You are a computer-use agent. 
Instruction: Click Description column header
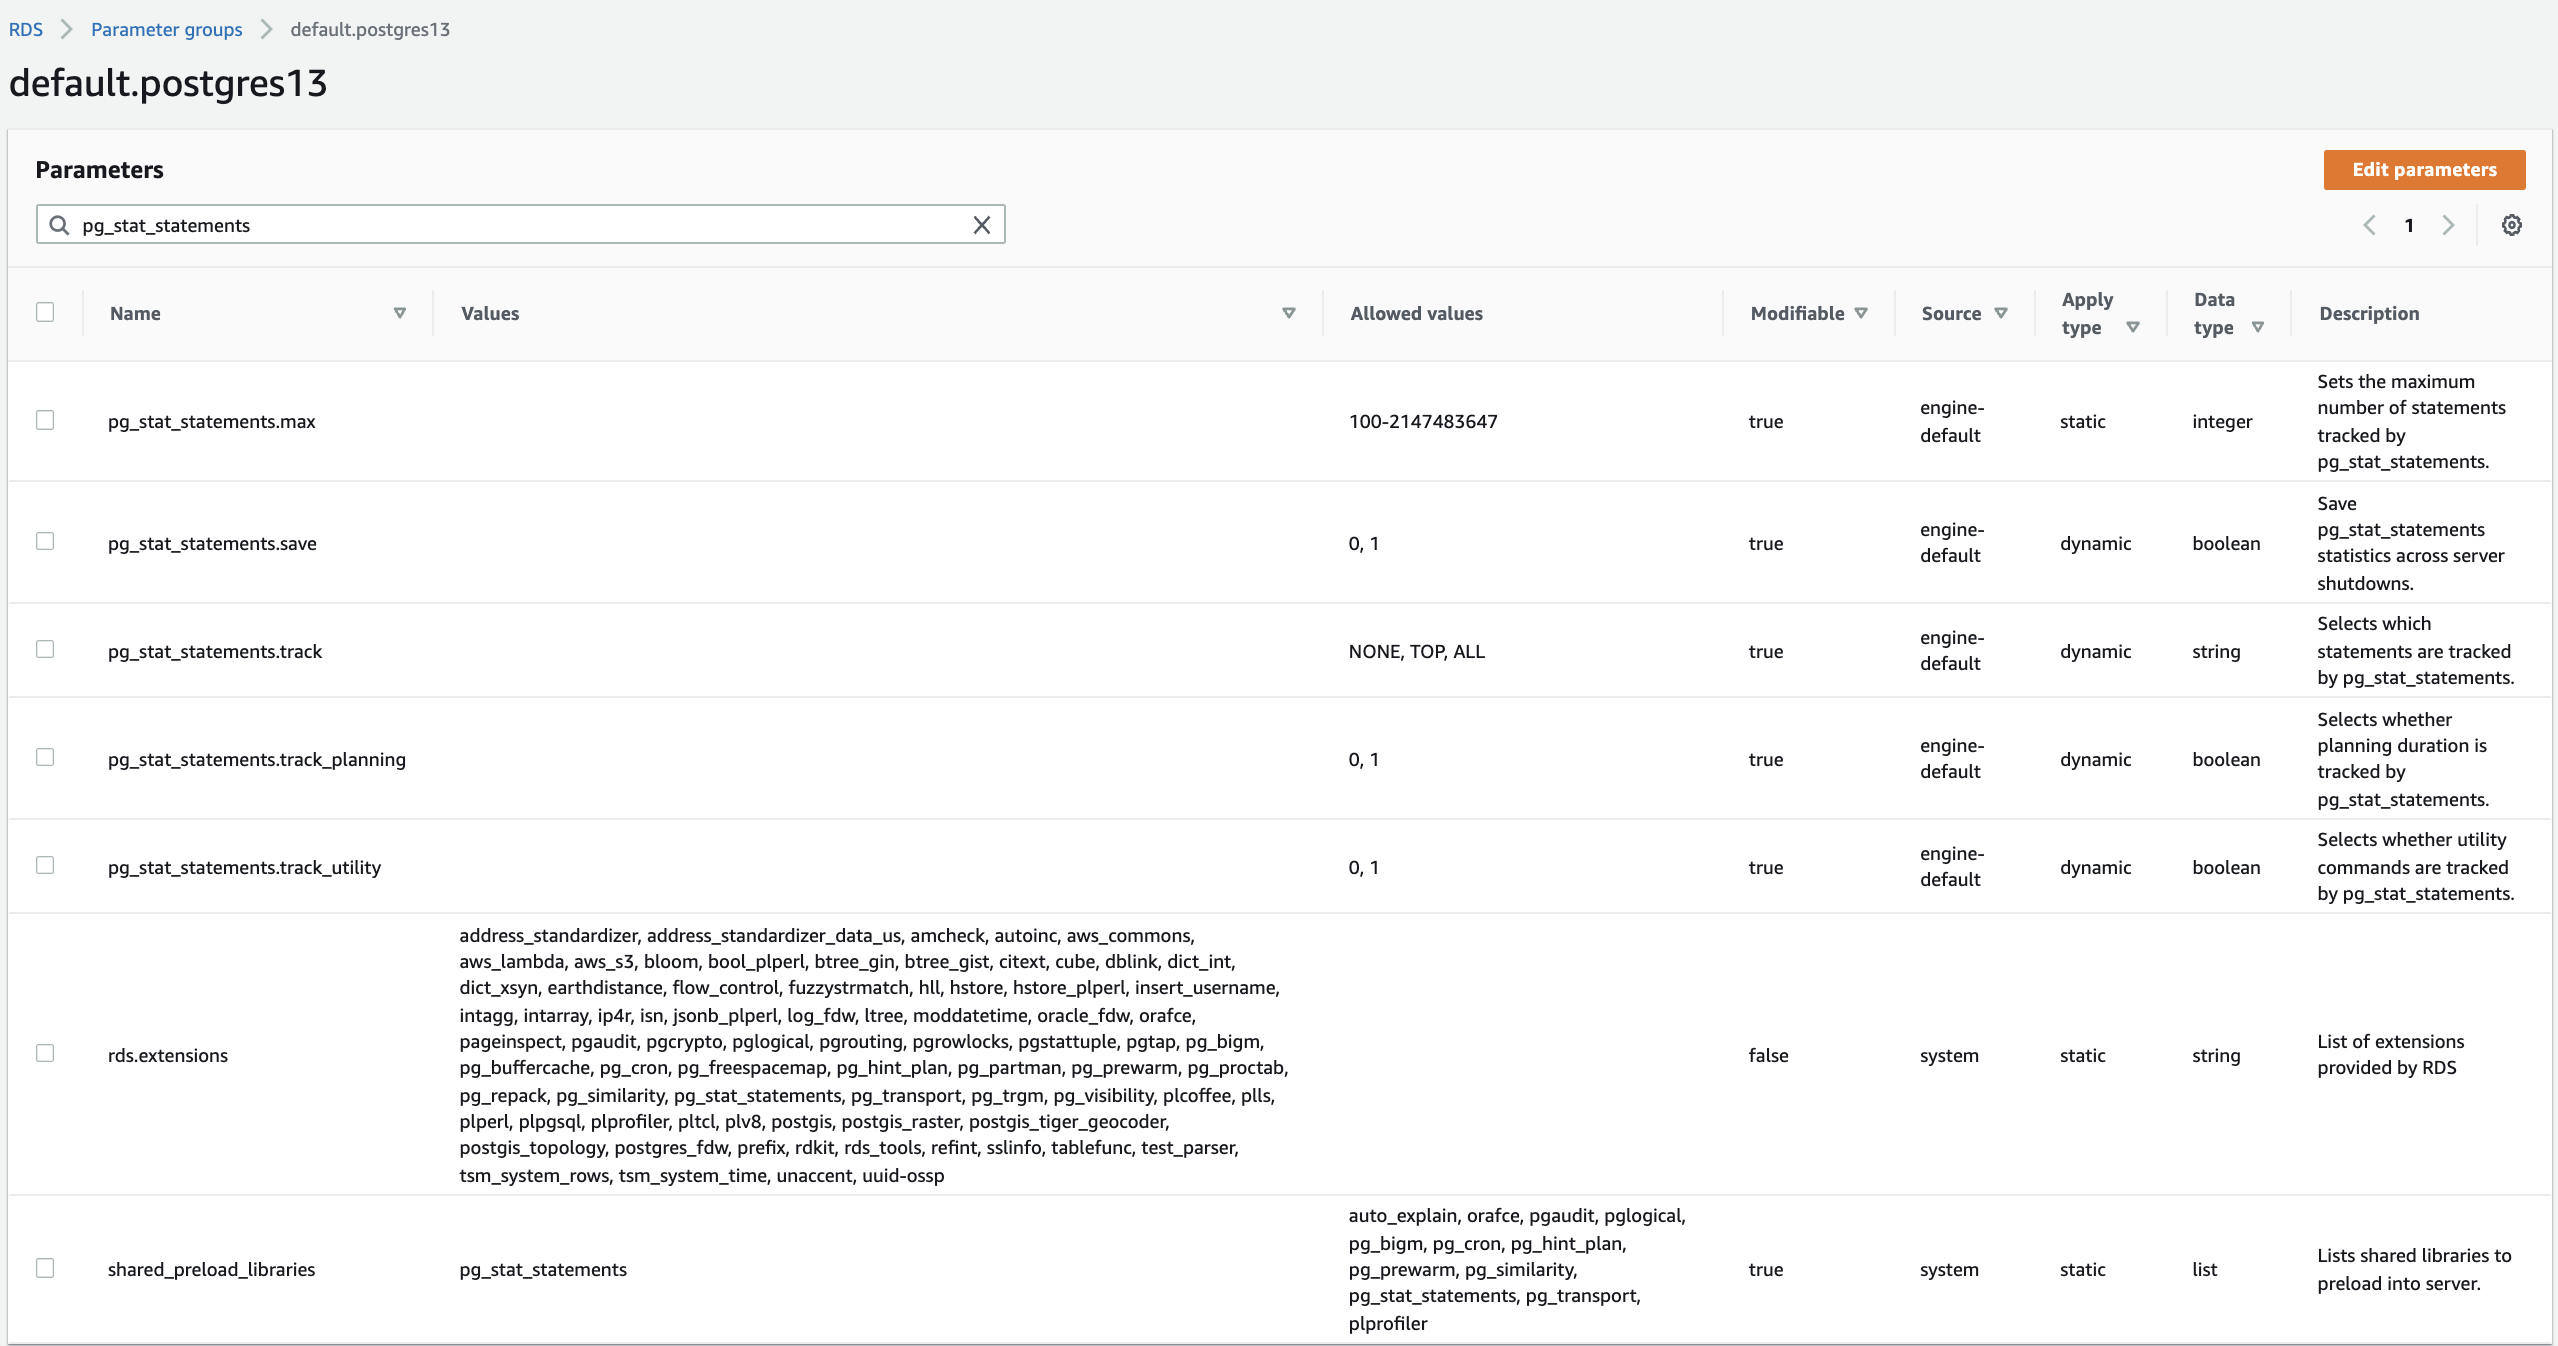[2369, 313]
